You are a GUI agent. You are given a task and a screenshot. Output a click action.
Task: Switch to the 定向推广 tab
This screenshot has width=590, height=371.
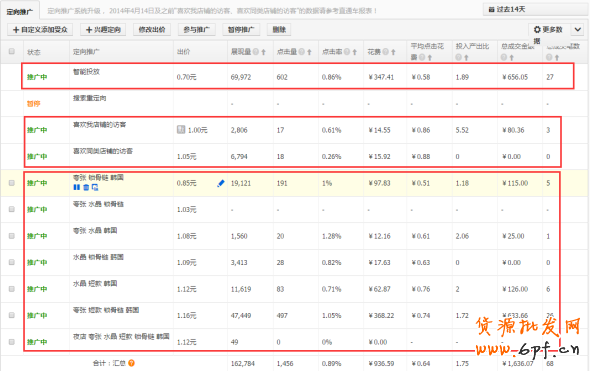point(19,12)
